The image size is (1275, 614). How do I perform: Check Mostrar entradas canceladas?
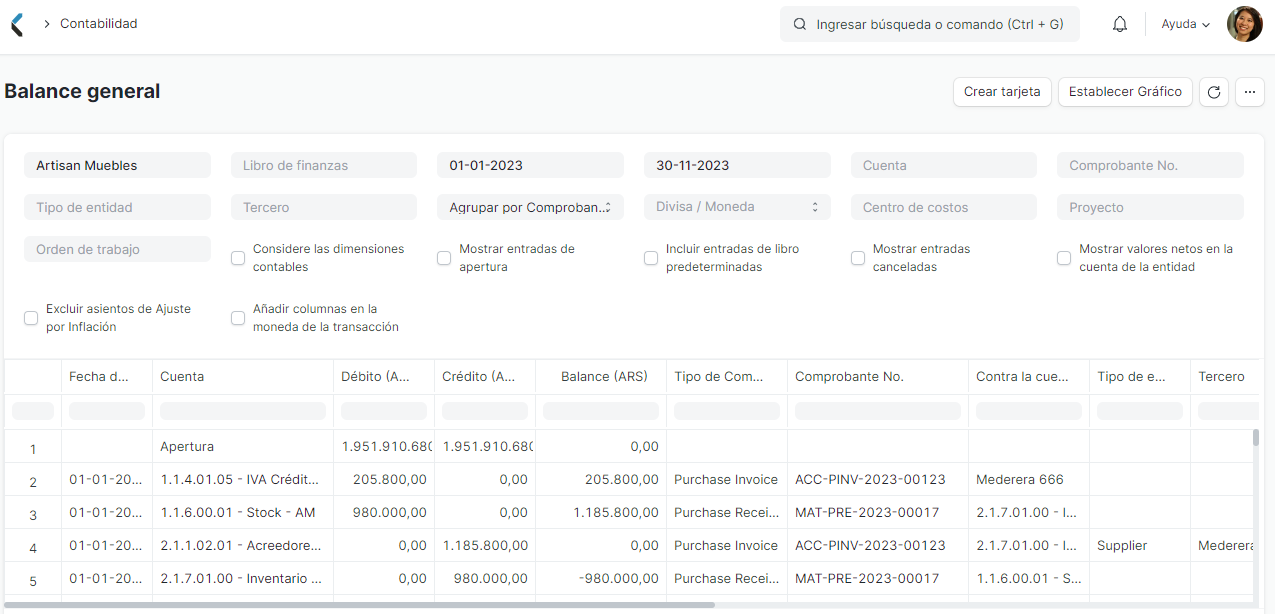857,258
